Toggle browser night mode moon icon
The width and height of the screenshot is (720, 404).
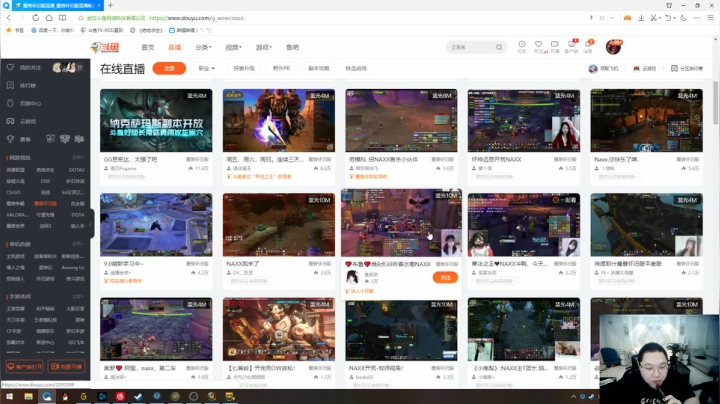click(683, 18)
